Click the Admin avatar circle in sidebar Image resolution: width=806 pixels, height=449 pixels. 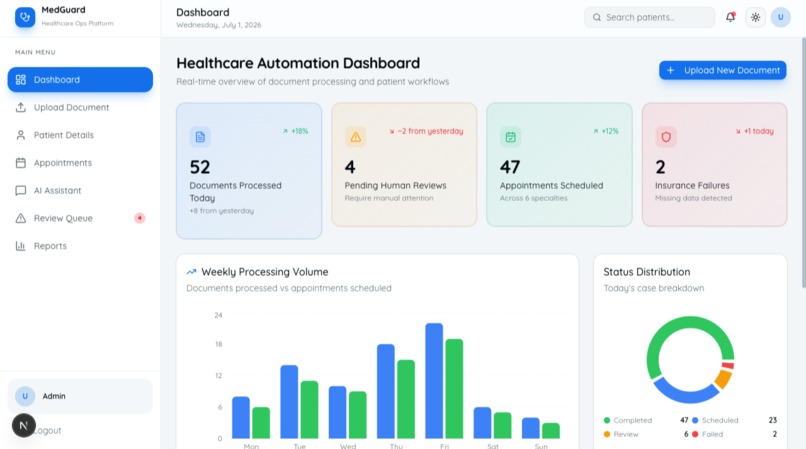[x=25, y=396]
